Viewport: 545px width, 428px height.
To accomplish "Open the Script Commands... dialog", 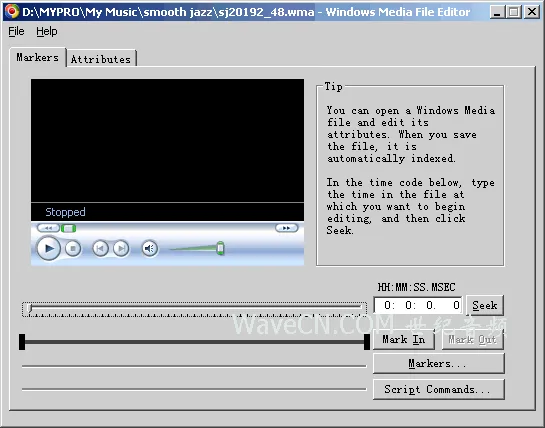I will coord(439,389).
